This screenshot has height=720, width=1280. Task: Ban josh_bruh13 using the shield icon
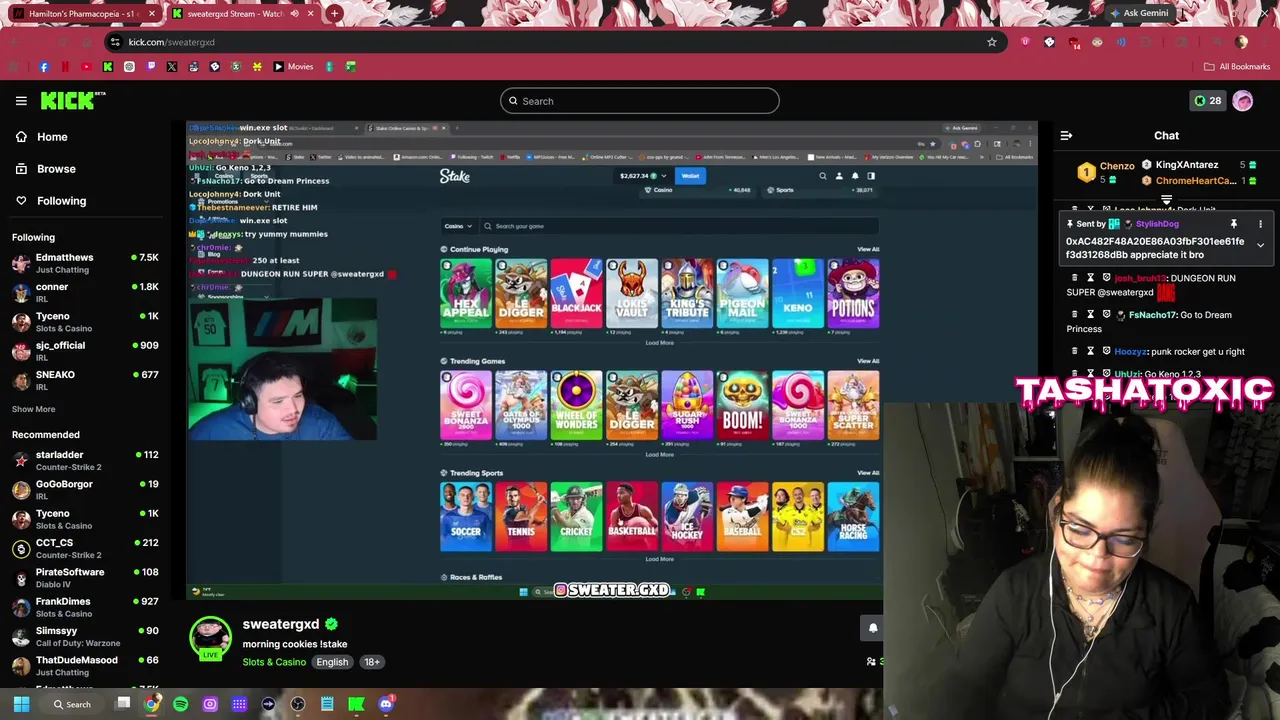tap(1106, 278)
